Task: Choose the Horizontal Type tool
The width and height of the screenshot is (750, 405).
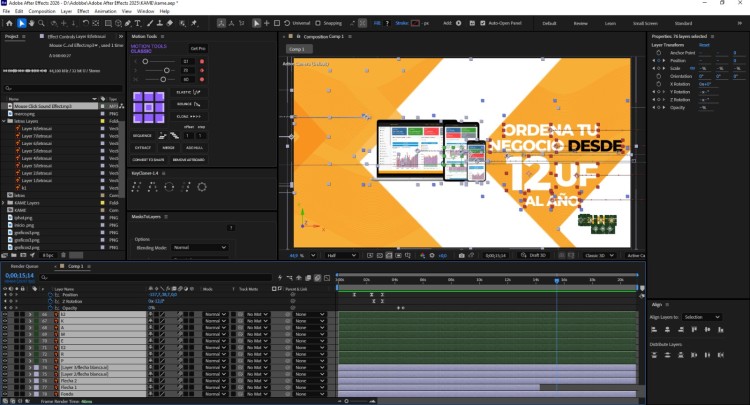Action: pos(138,23)
